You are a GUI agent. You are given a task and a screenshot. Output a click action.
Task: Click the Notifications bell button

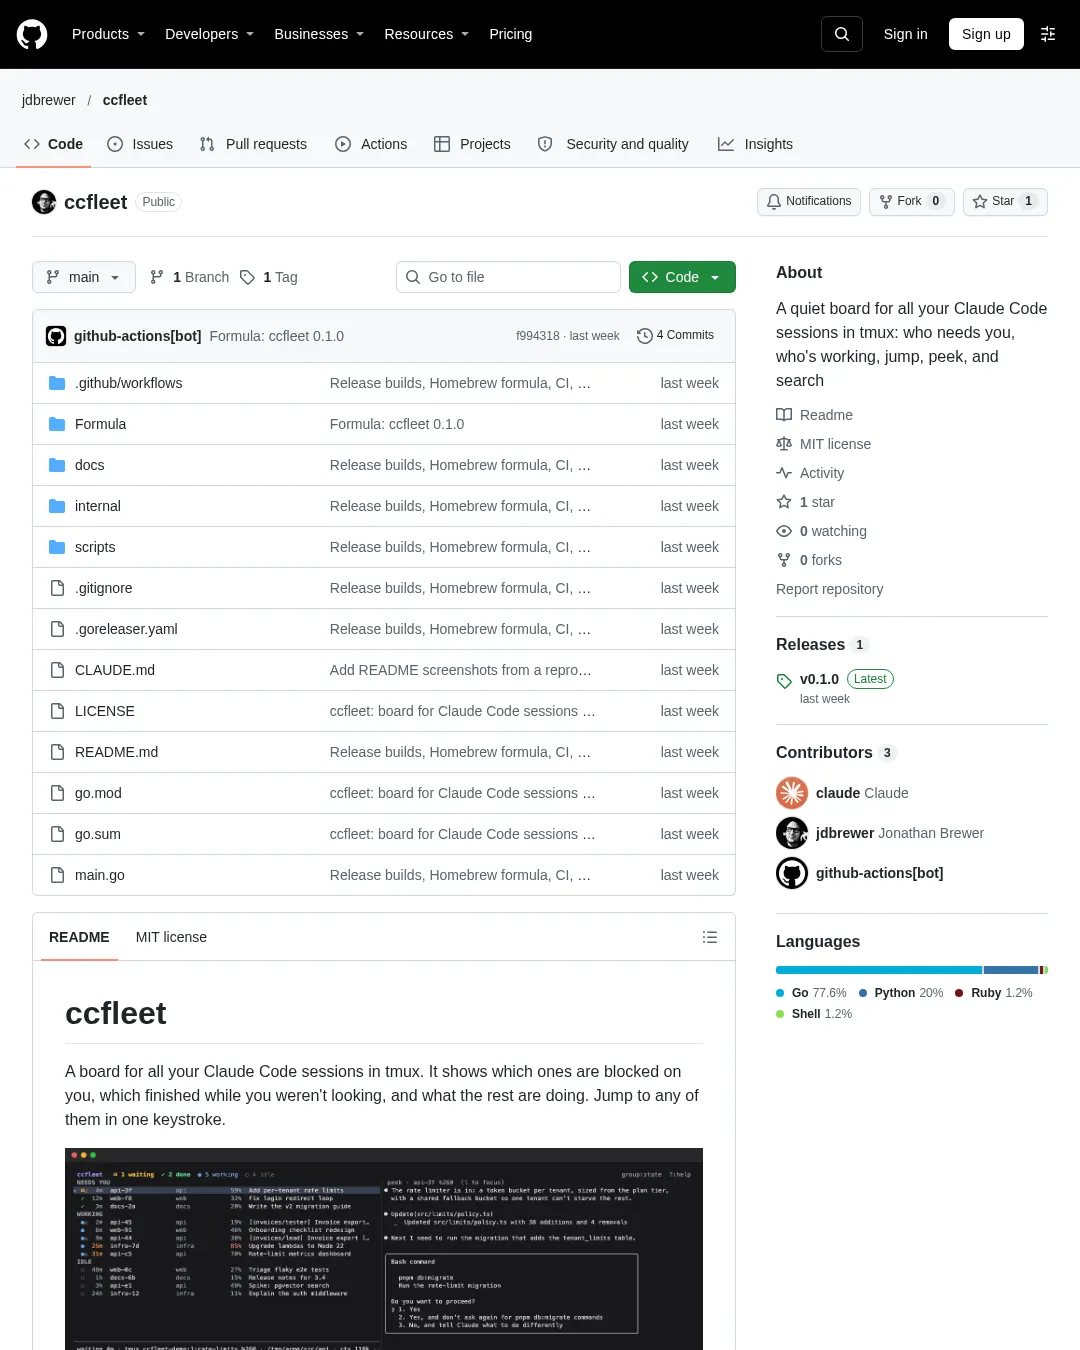[x=809, y=201]
